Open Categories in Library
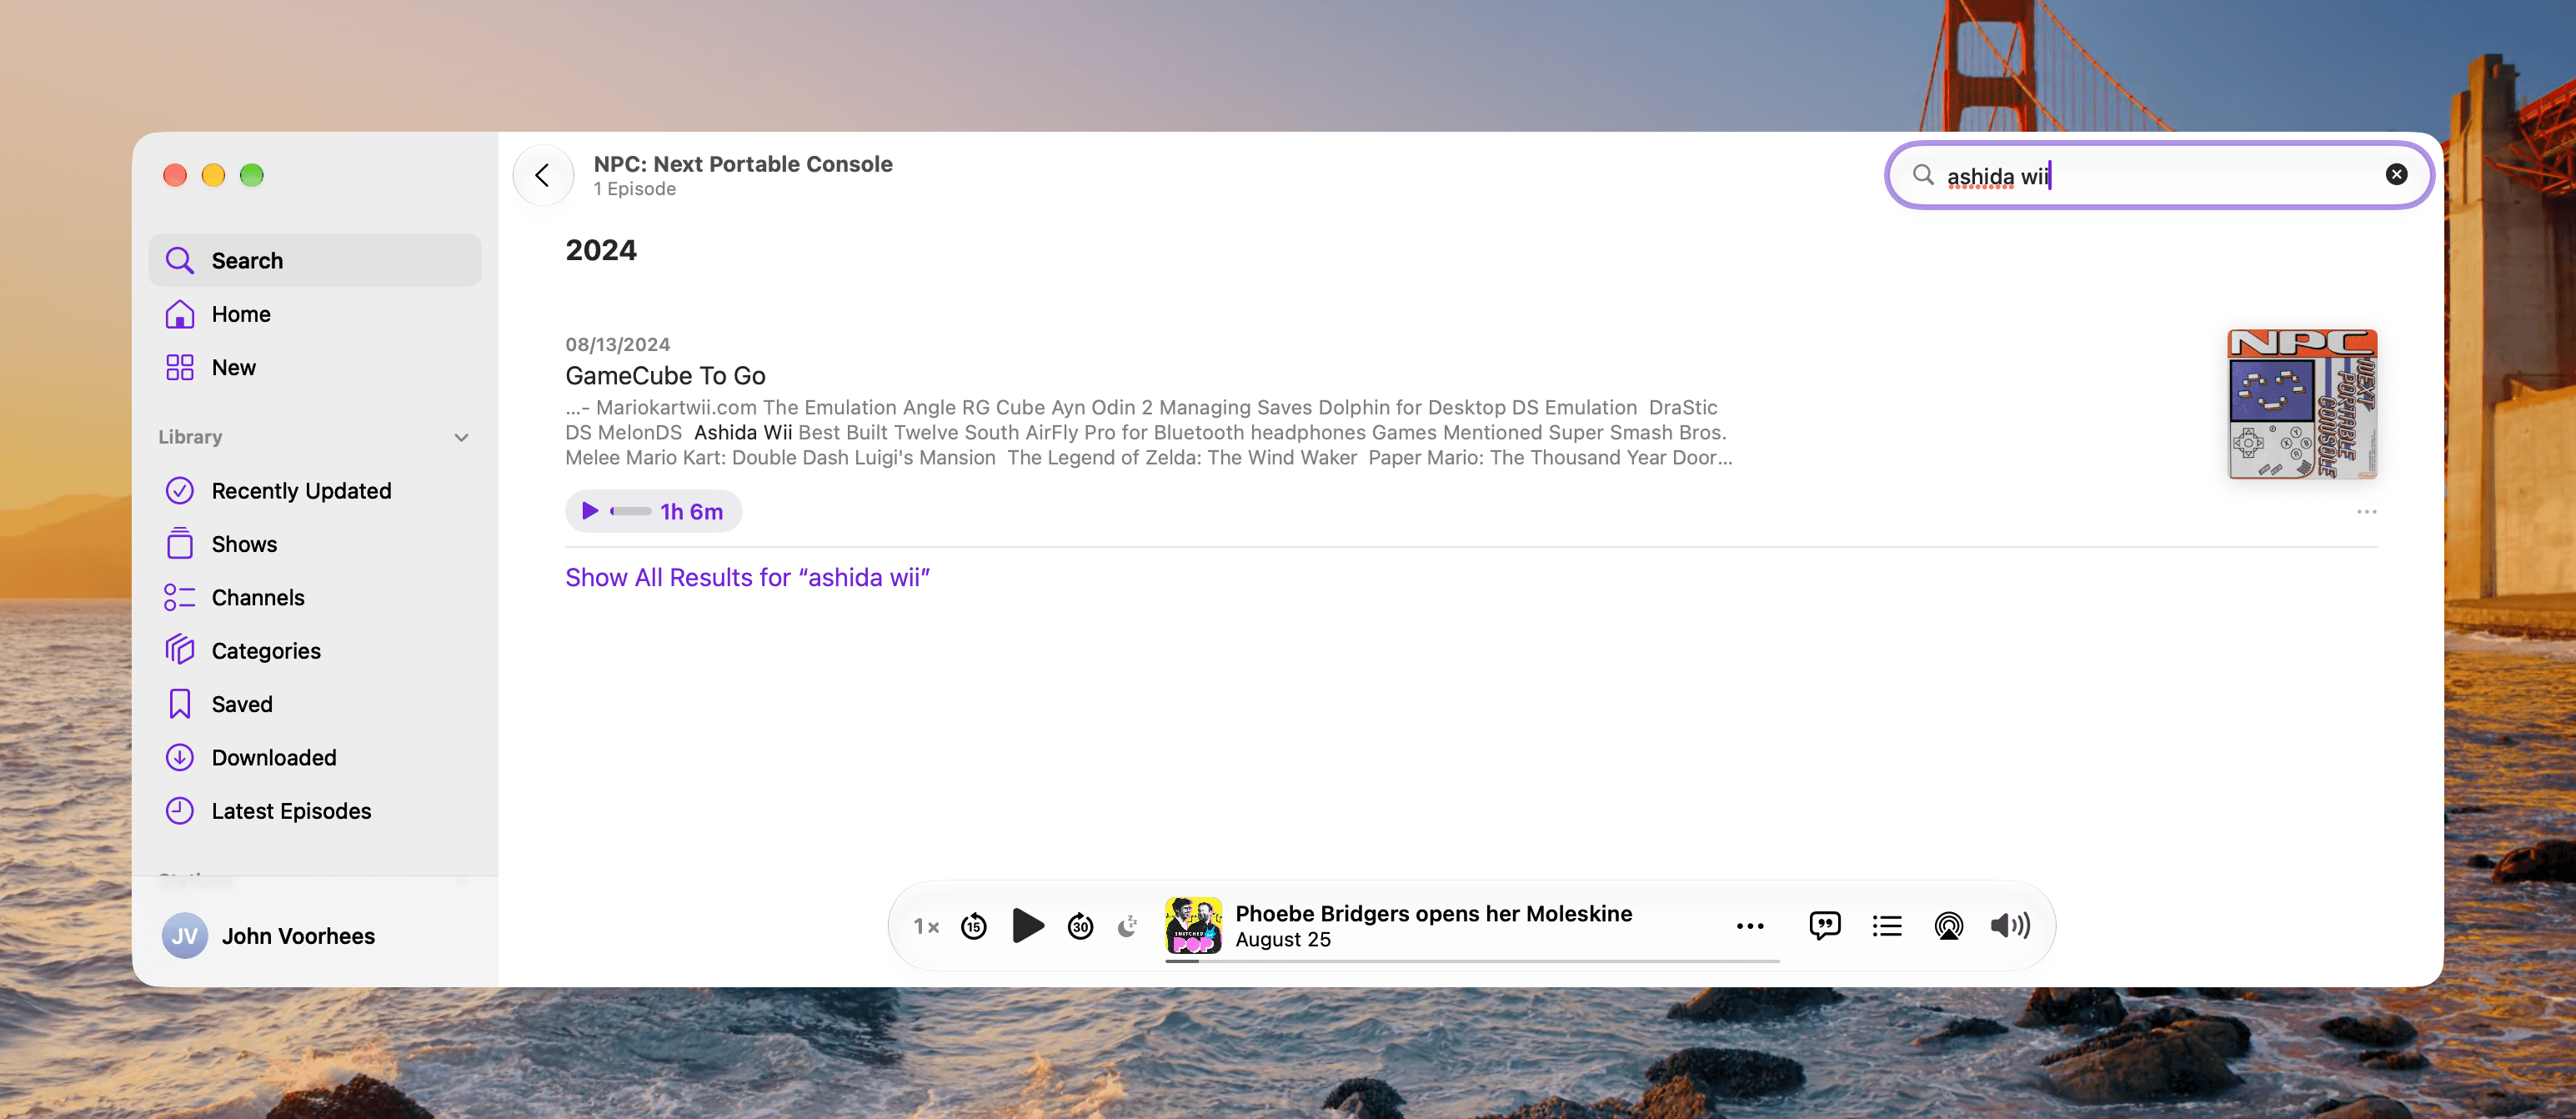 (315, 650)
